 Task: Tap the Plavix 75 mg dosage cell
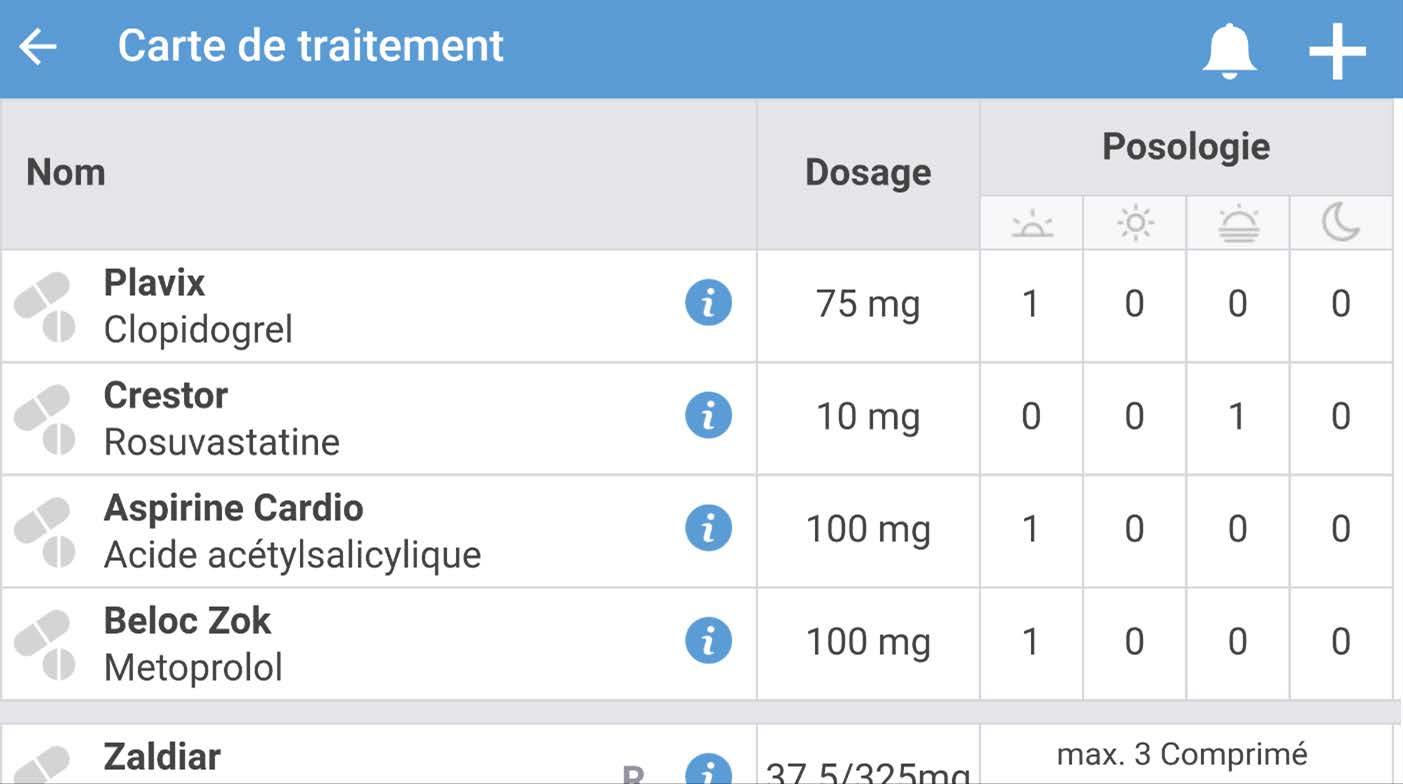[x=868, y=304]
